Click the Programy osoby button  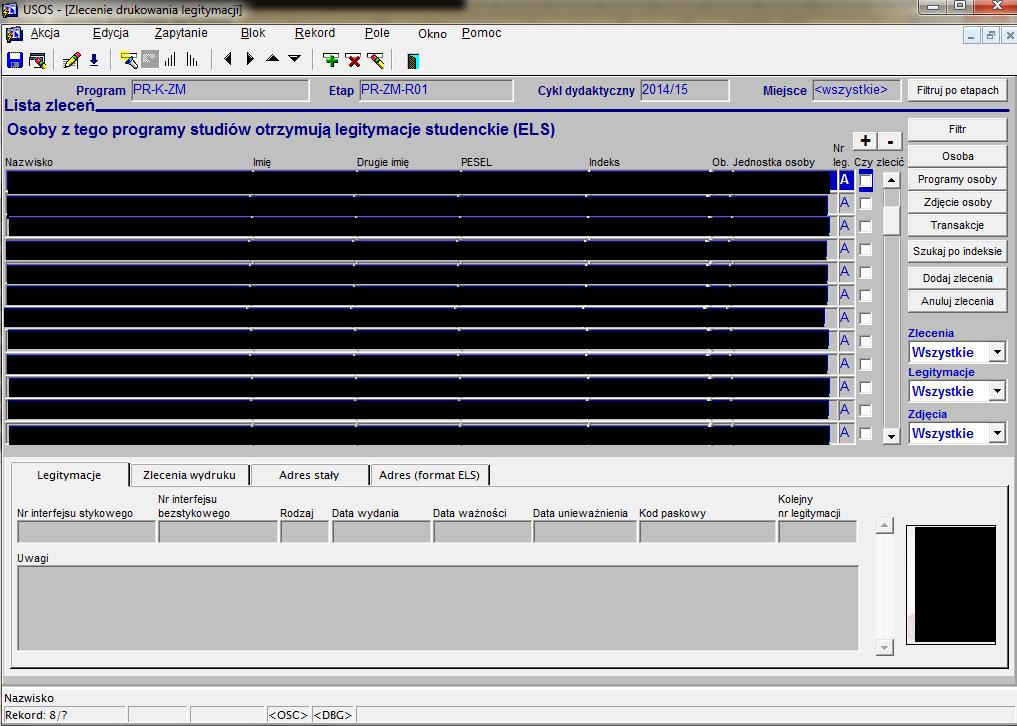click(957, 179)
